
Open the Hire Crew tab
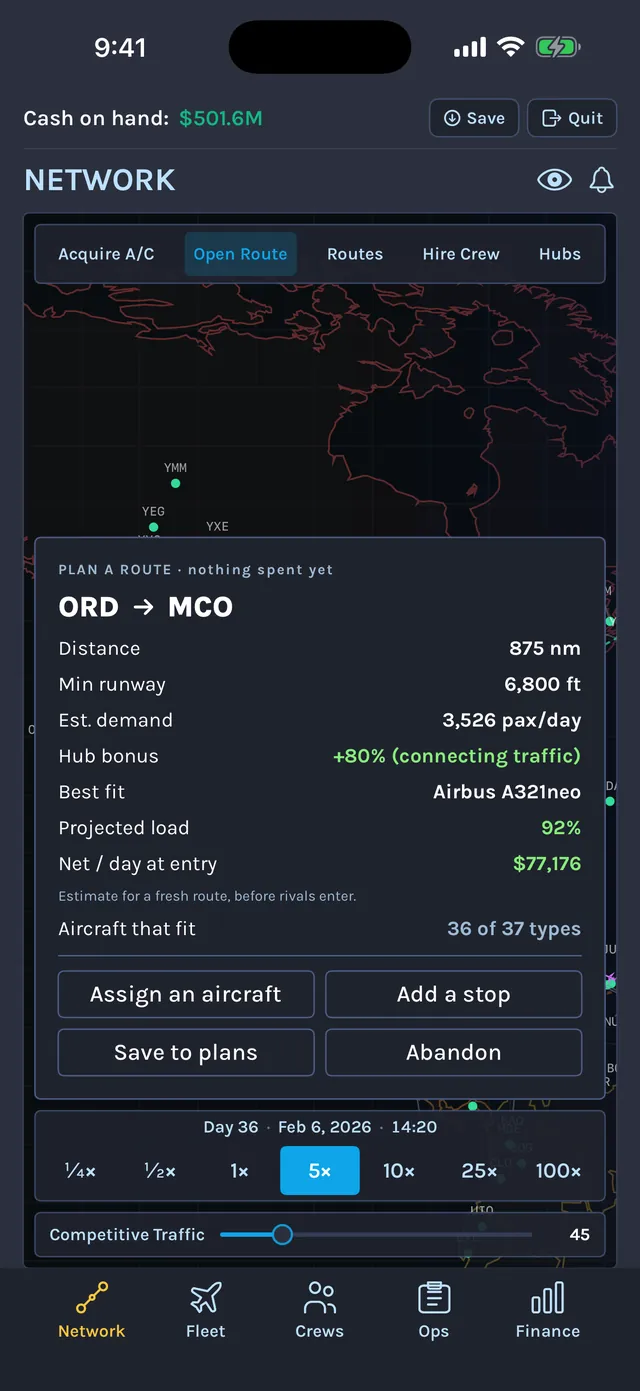tap(461, 254)
